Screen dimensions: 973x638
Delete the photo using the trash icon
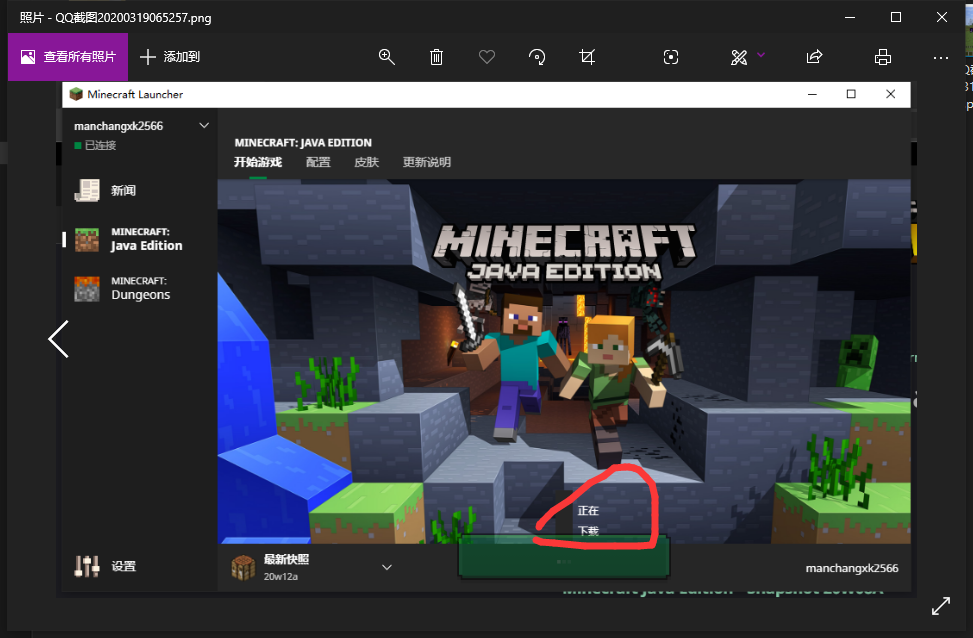(x=437, y=57)
